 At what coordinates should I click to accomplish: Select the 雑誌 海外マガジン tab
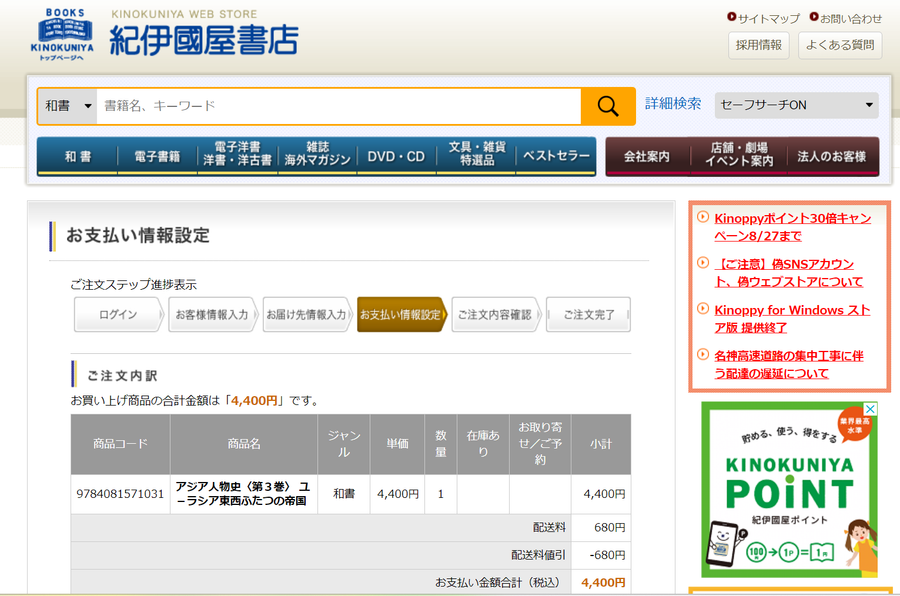[317, 154]
